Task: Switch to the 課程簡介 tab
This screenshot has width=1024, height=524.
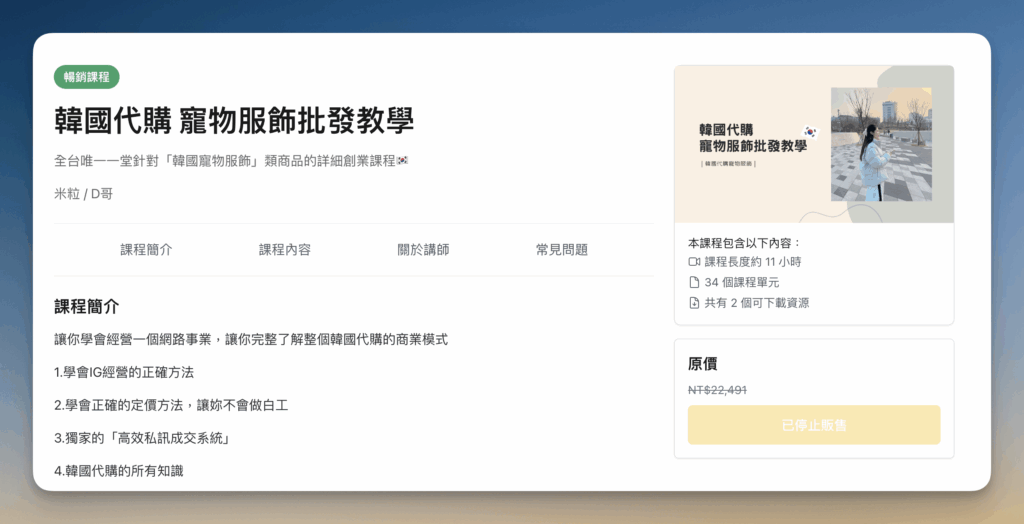Action: point(146,250)
